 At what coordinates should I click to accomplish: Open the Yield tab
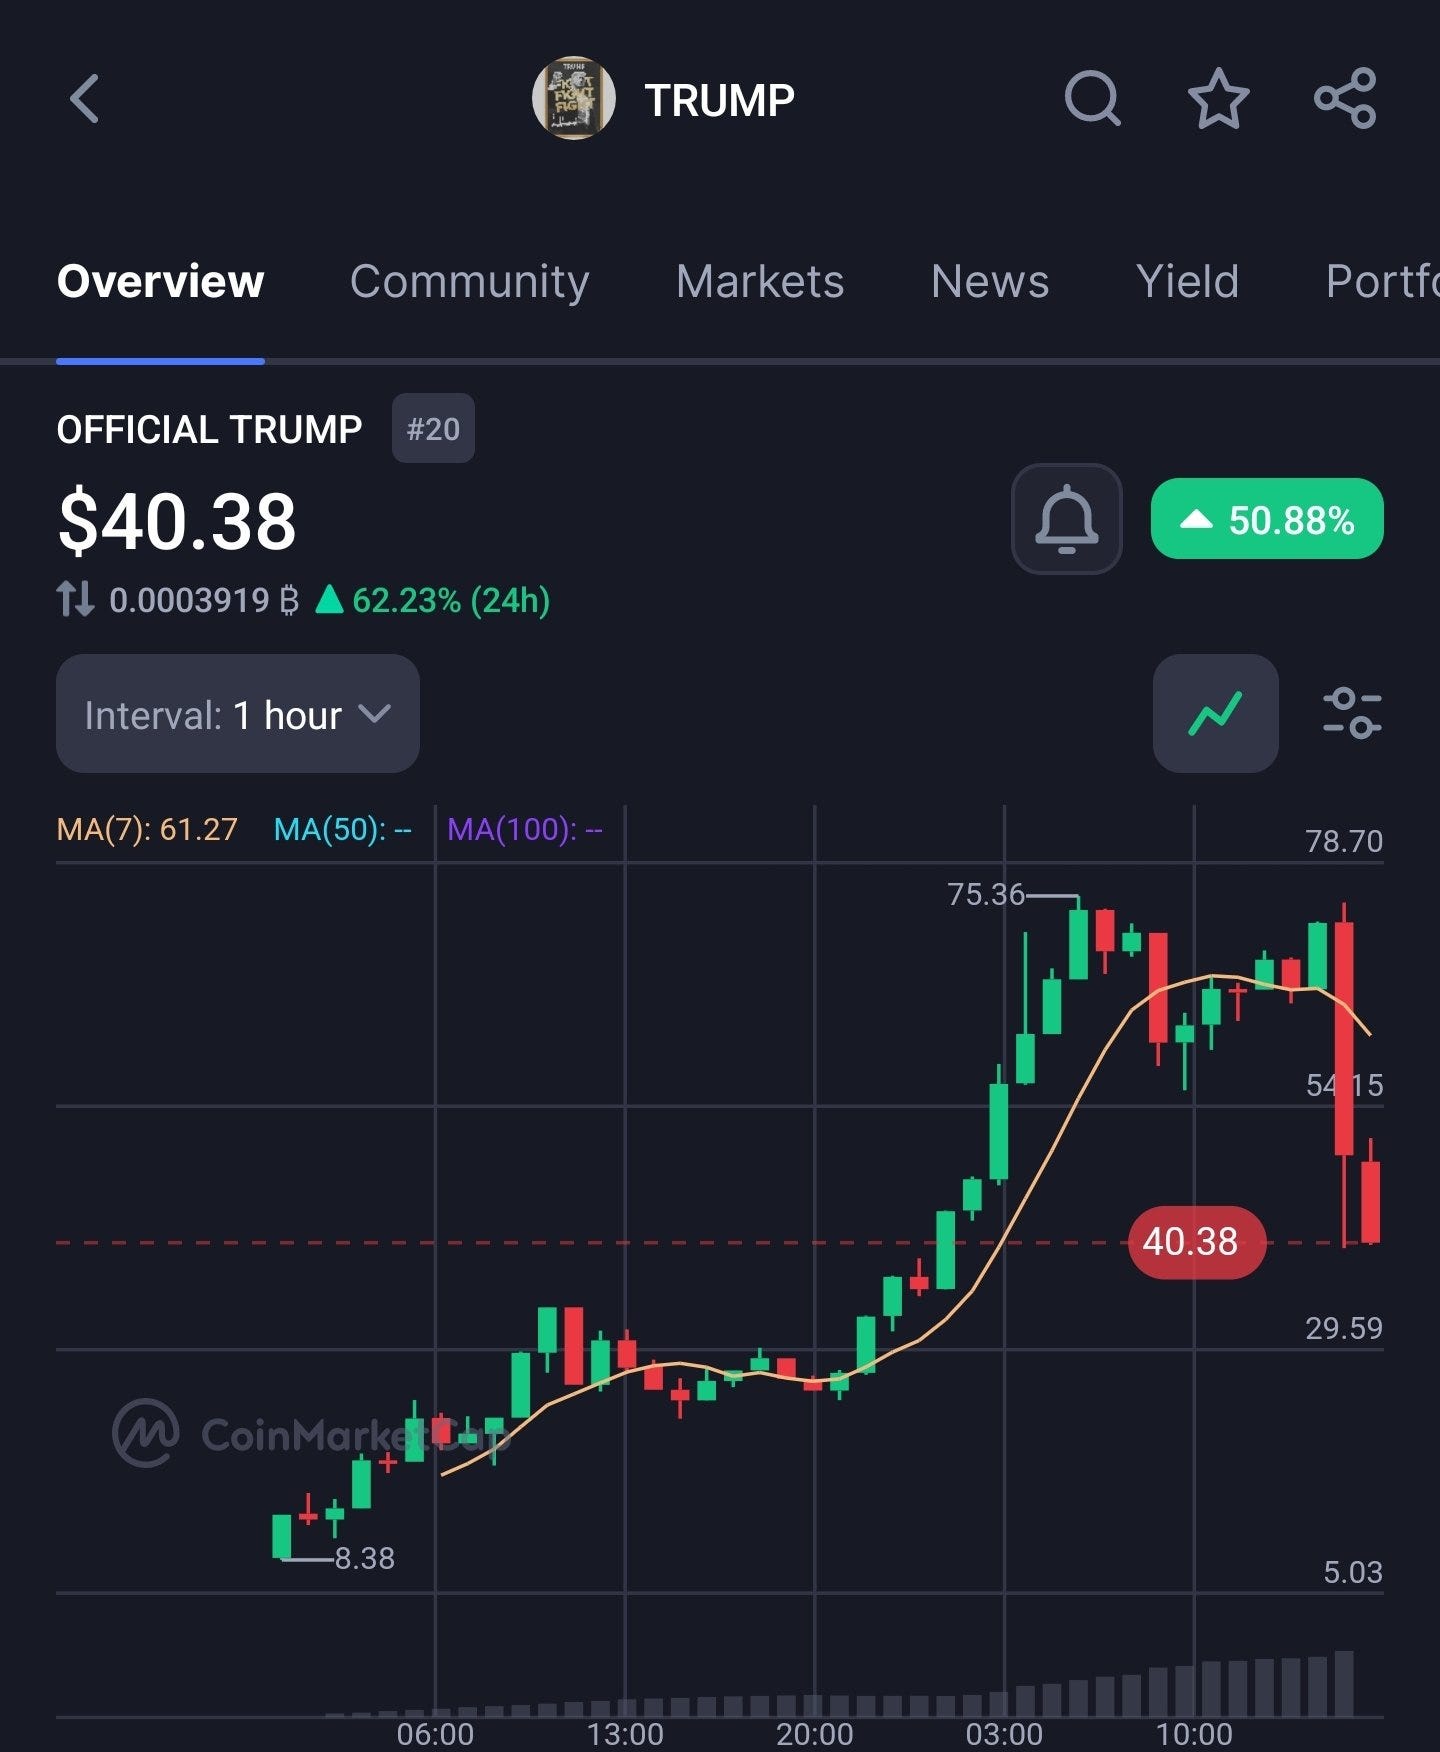point(1187,281)
